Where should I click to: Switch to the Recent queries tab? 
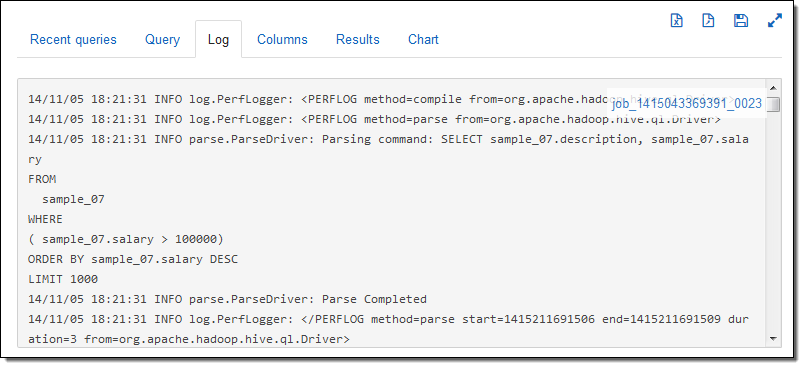pos(73,39)
